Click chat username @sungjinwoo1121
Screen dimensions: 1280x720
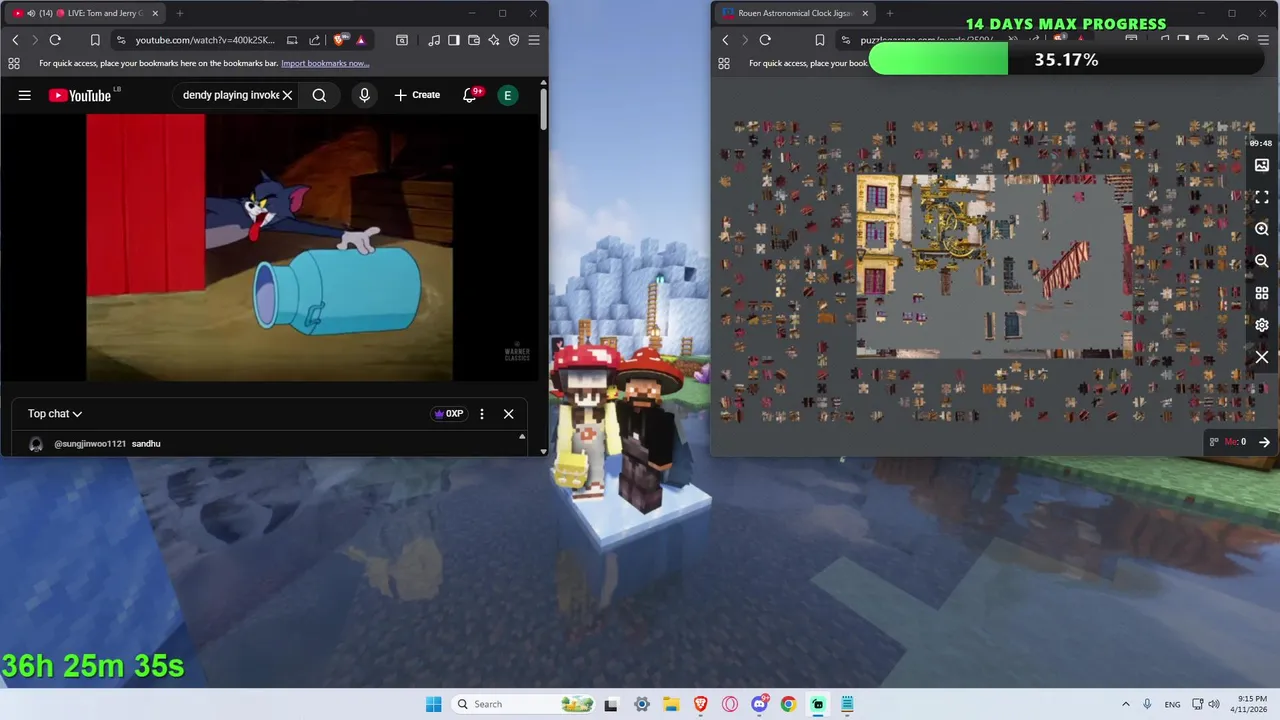90,443
